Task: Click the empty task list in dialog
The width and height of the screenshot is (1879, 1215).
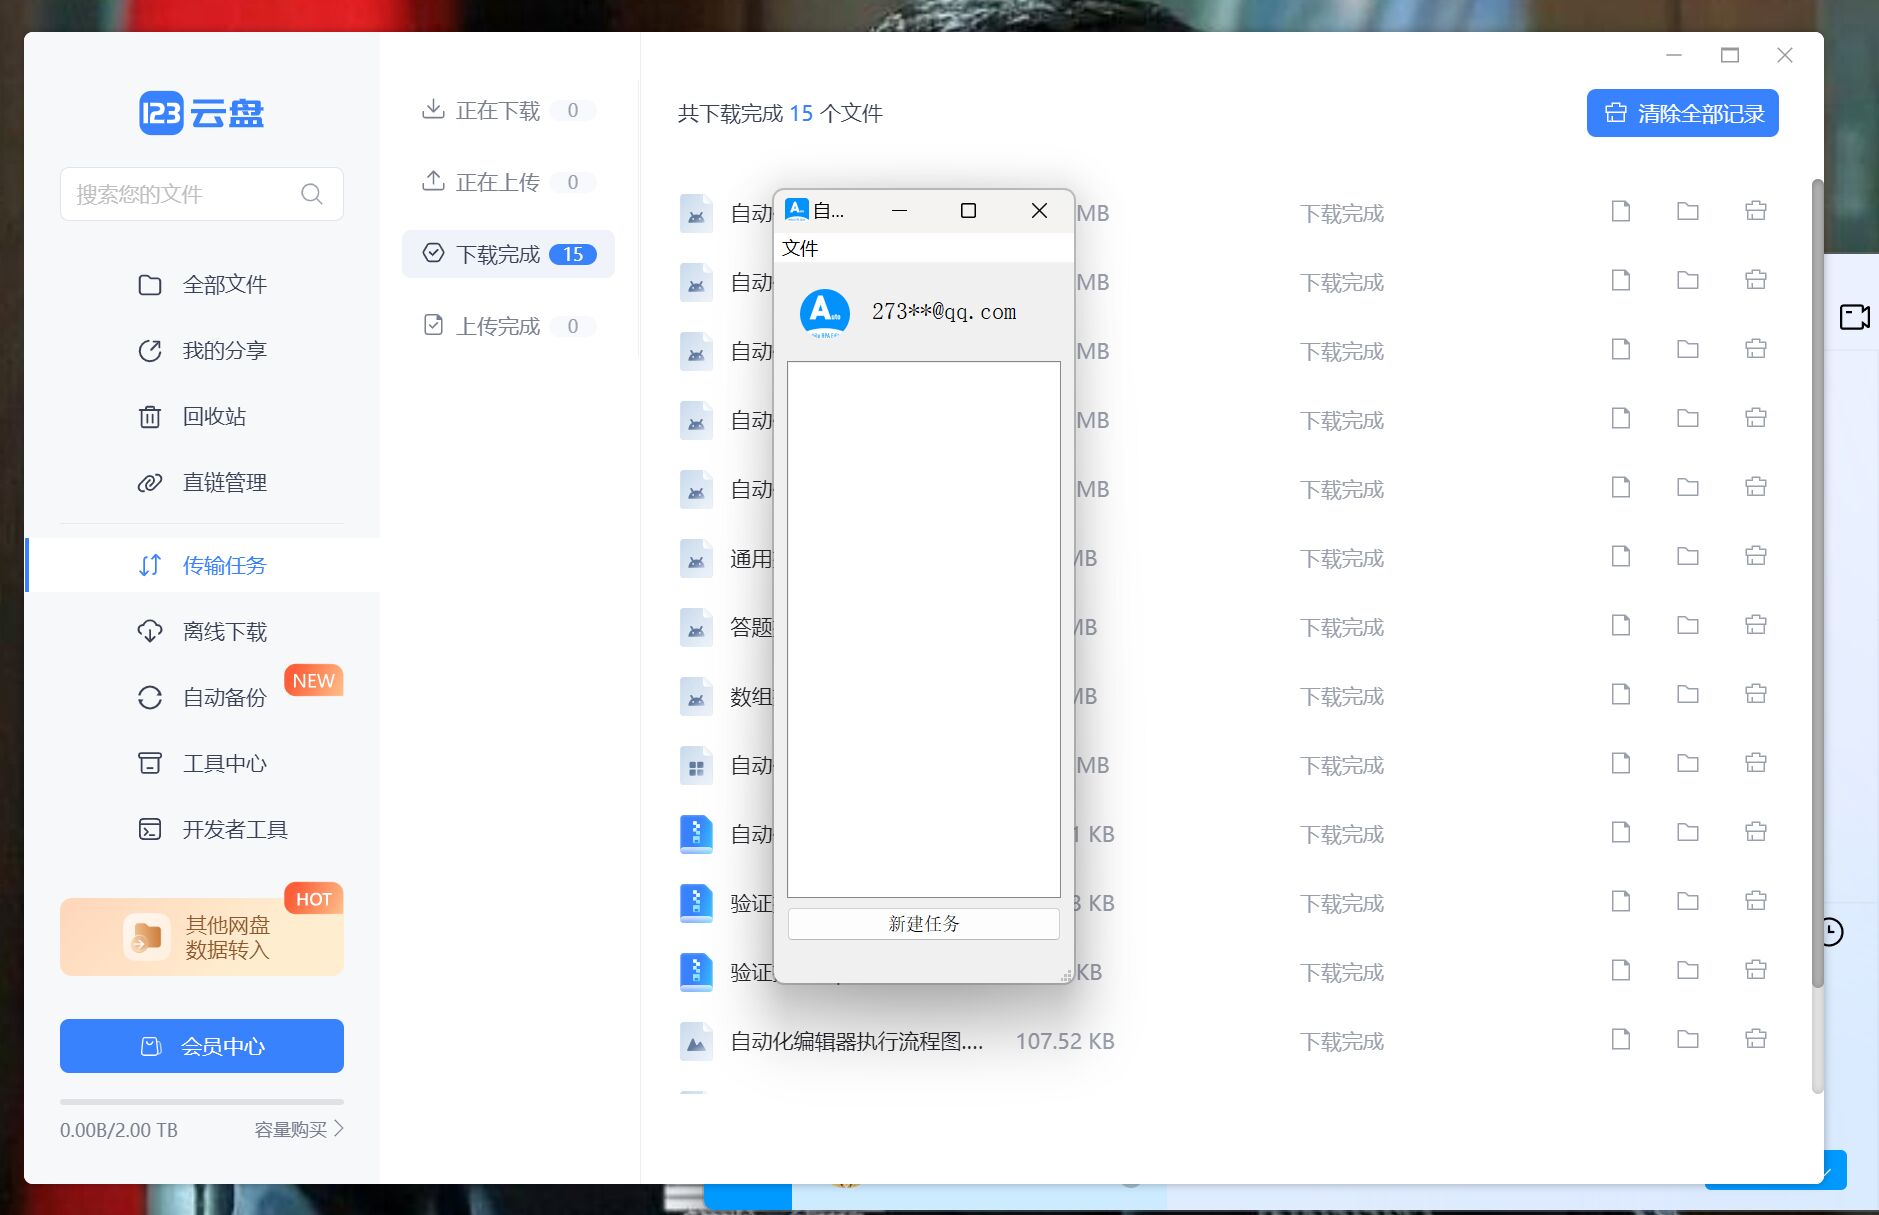Action: (x=924, y=629)
